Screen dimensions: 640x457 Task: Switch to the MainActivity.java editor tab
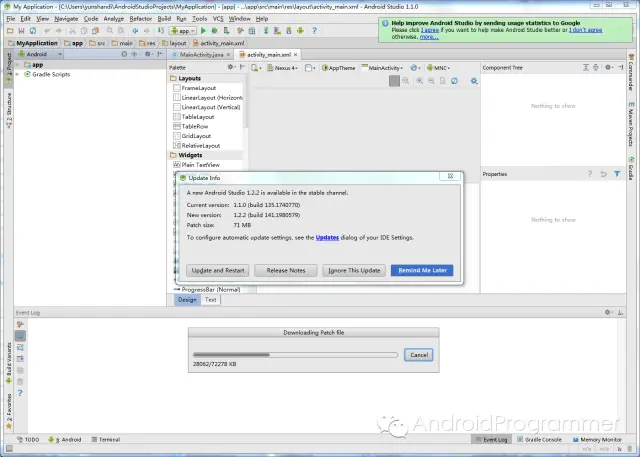[201, 54]
